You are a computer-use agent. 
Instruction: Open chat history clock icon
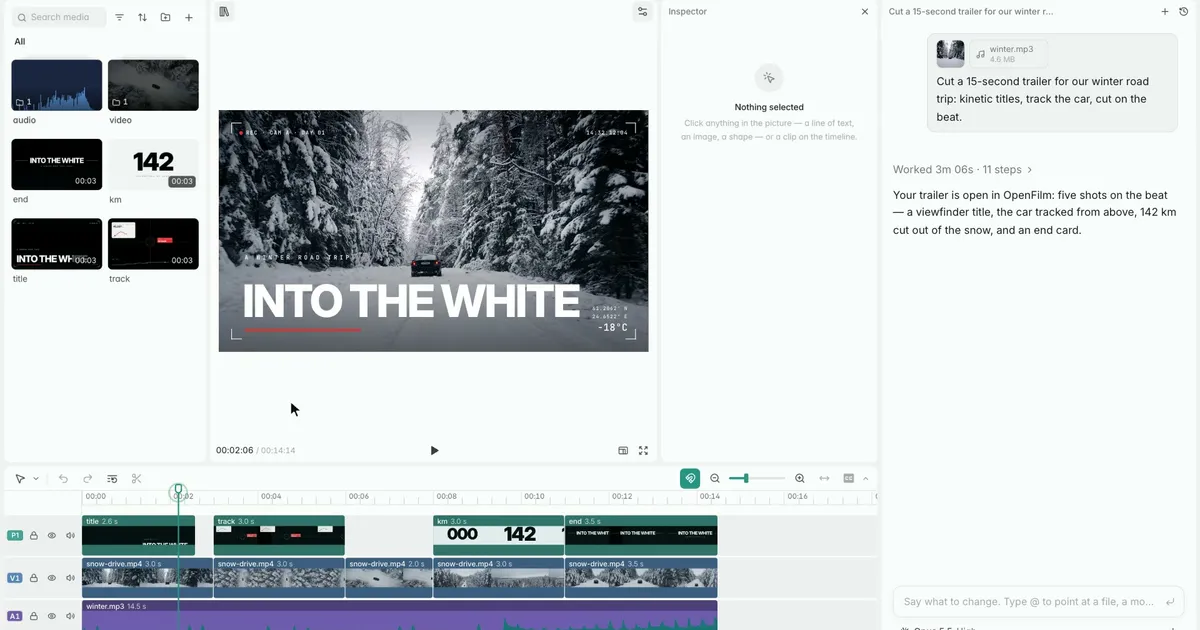pos(1184,12)
